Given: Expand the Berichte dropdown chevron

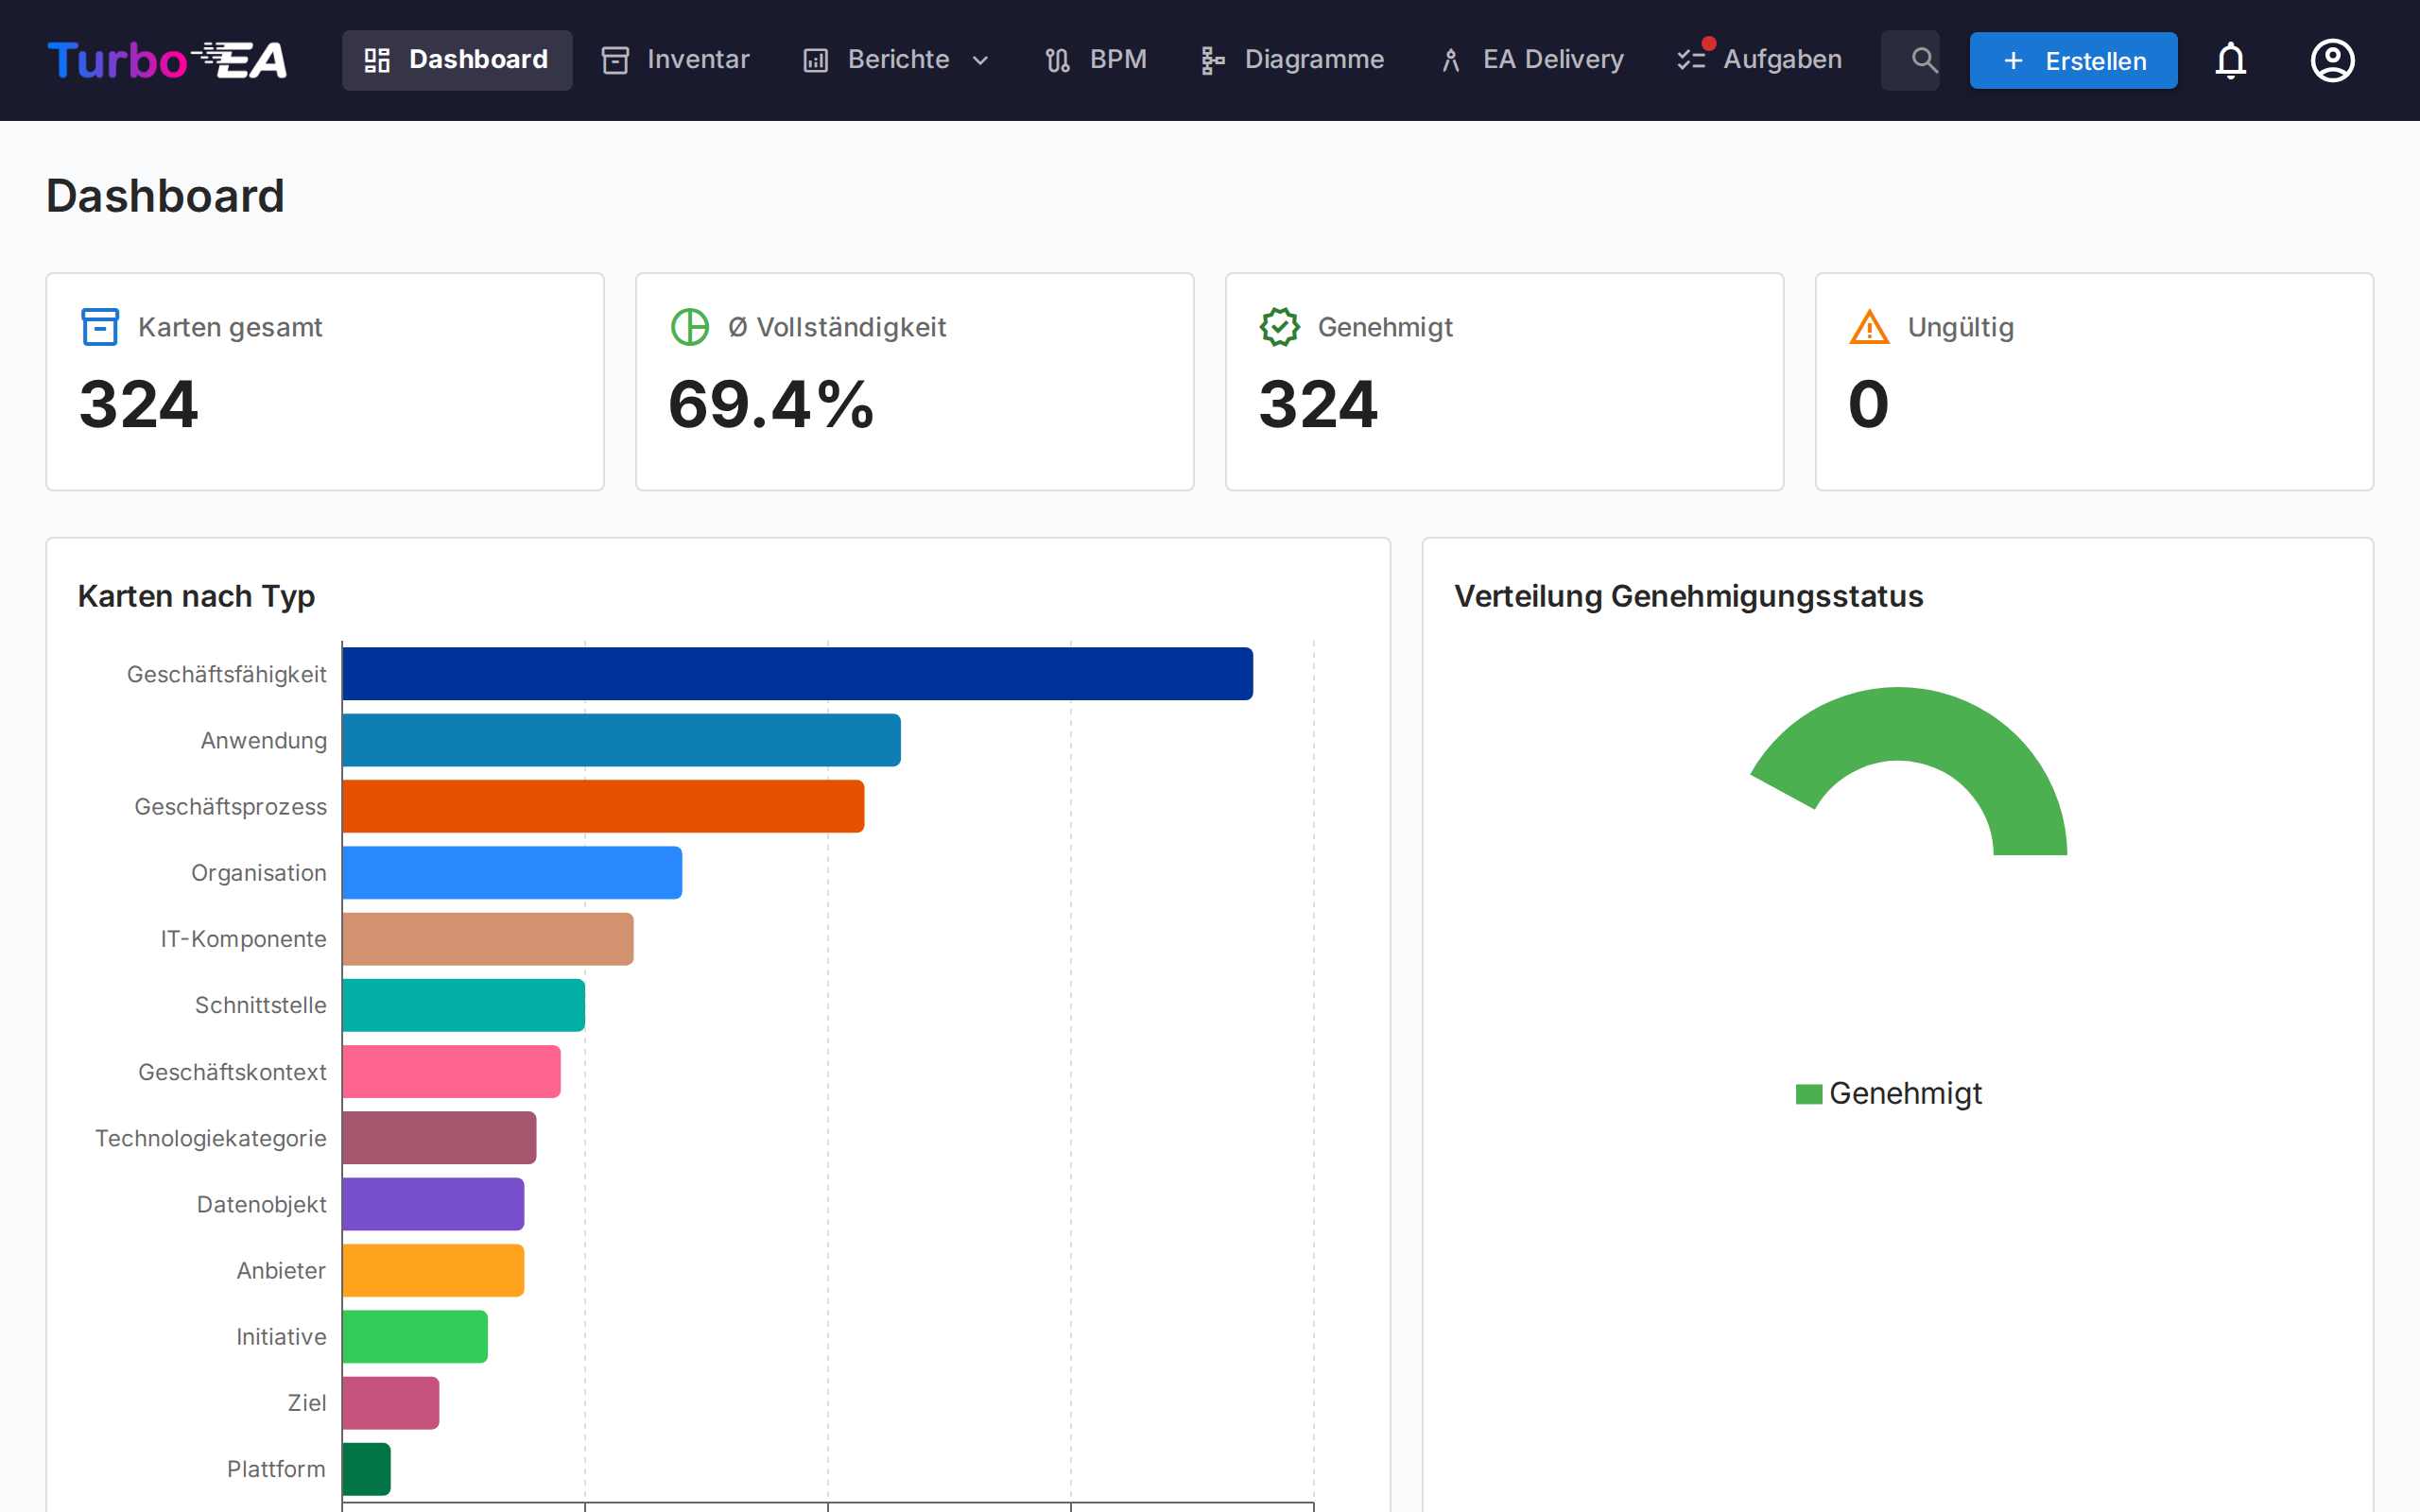Looking at the screenshot, I should pyautogui.click(x=979, y=60).
